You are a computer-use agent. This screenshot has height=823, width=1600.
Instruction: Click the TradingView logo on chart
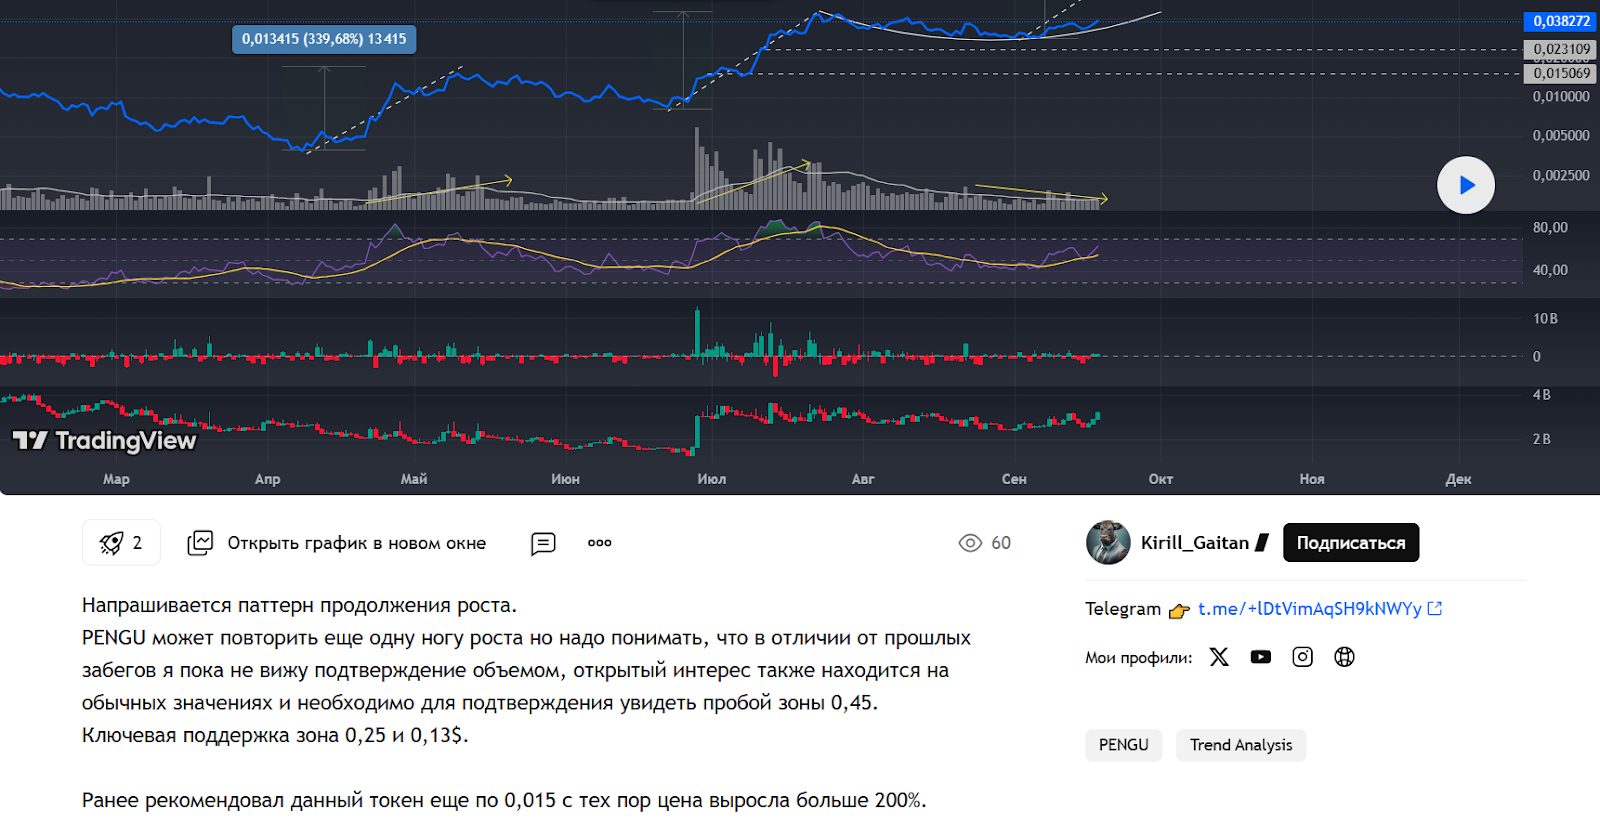point(105,441)
